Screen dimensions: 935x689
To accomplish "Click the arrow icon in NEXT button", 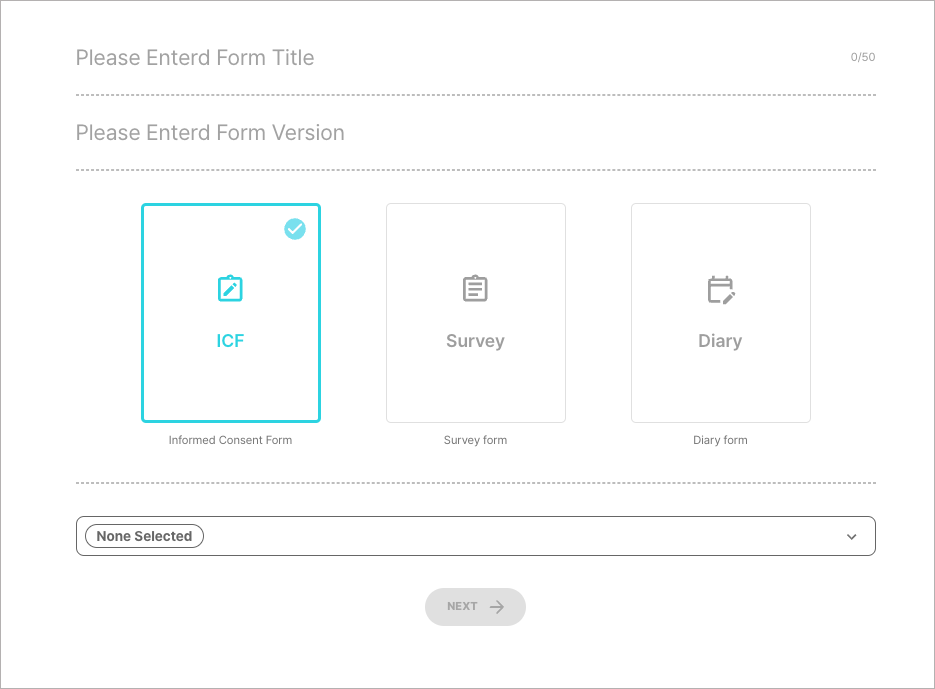I will [x=497, y=607].
